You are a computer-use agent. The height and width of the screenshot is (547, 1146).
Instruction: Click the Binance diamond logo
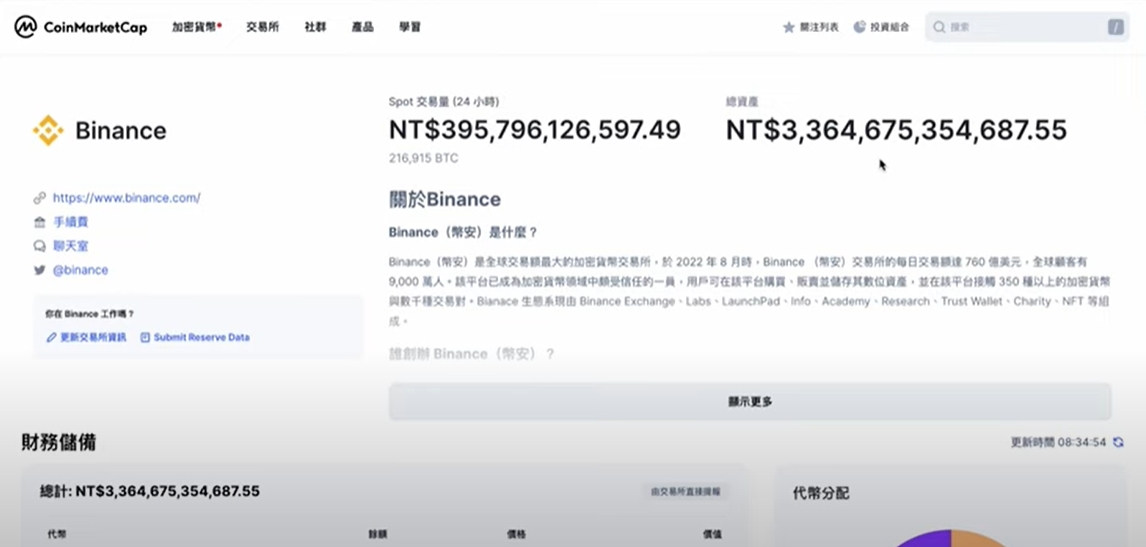pos(48,130)
